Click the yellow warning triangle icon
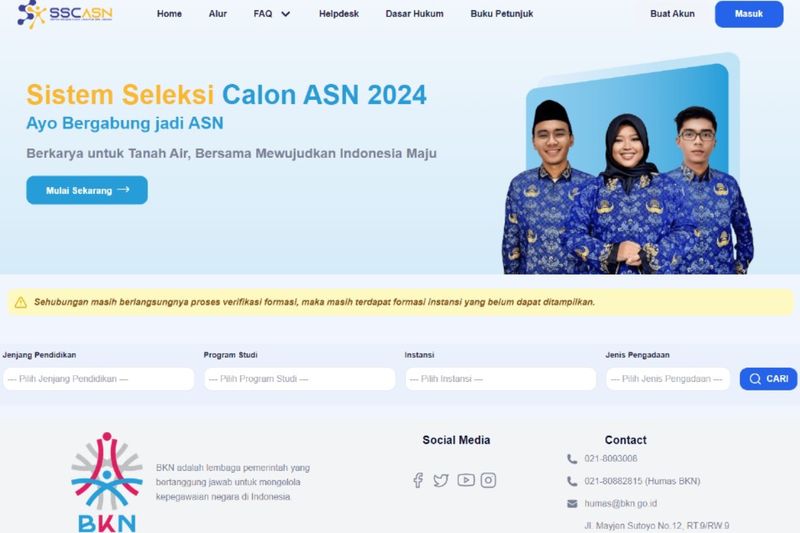This screenshot has width=800, height=533. (x=21, y=302)
